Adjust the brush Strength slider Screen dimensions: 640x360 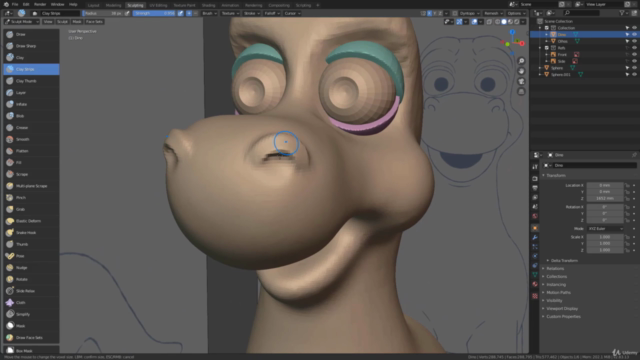[154, 13]
